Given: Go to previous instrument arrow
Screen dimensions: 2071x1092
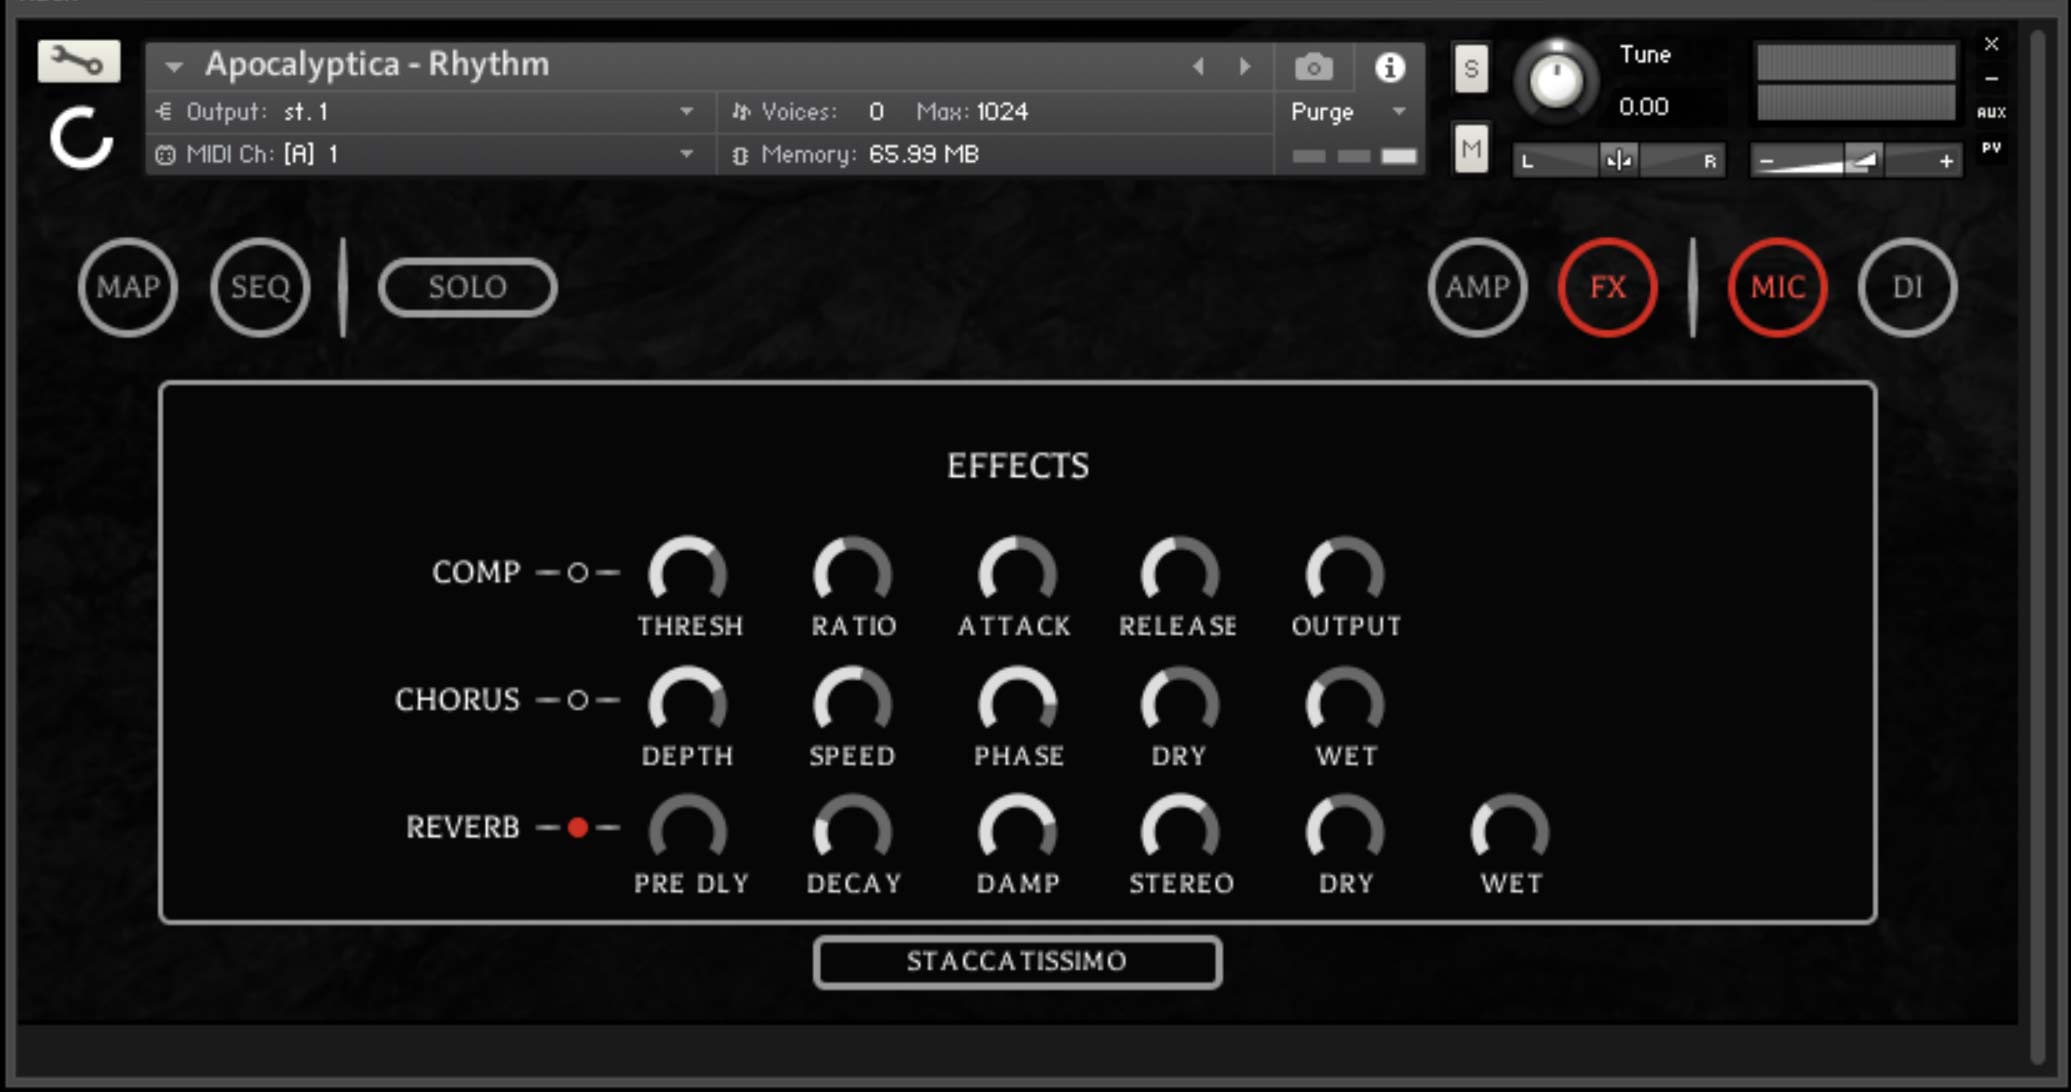Looking at the screenshot, I should [x=1198, y=67].
